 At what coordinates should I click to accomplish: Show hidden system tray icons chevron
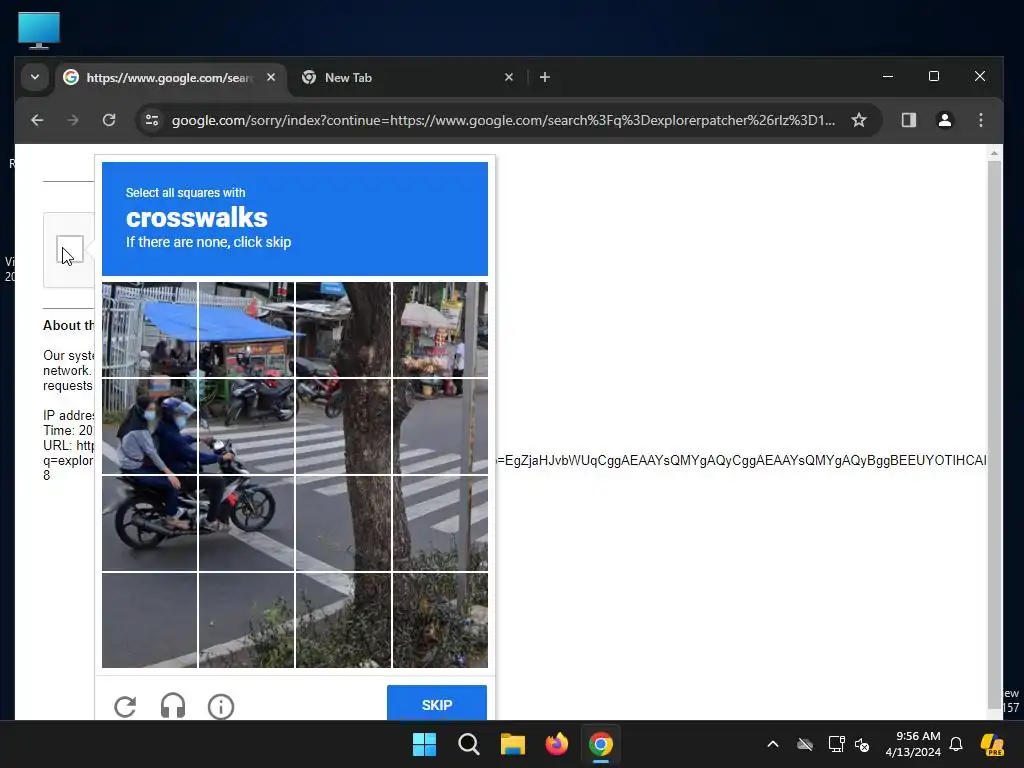click(773, 744)
